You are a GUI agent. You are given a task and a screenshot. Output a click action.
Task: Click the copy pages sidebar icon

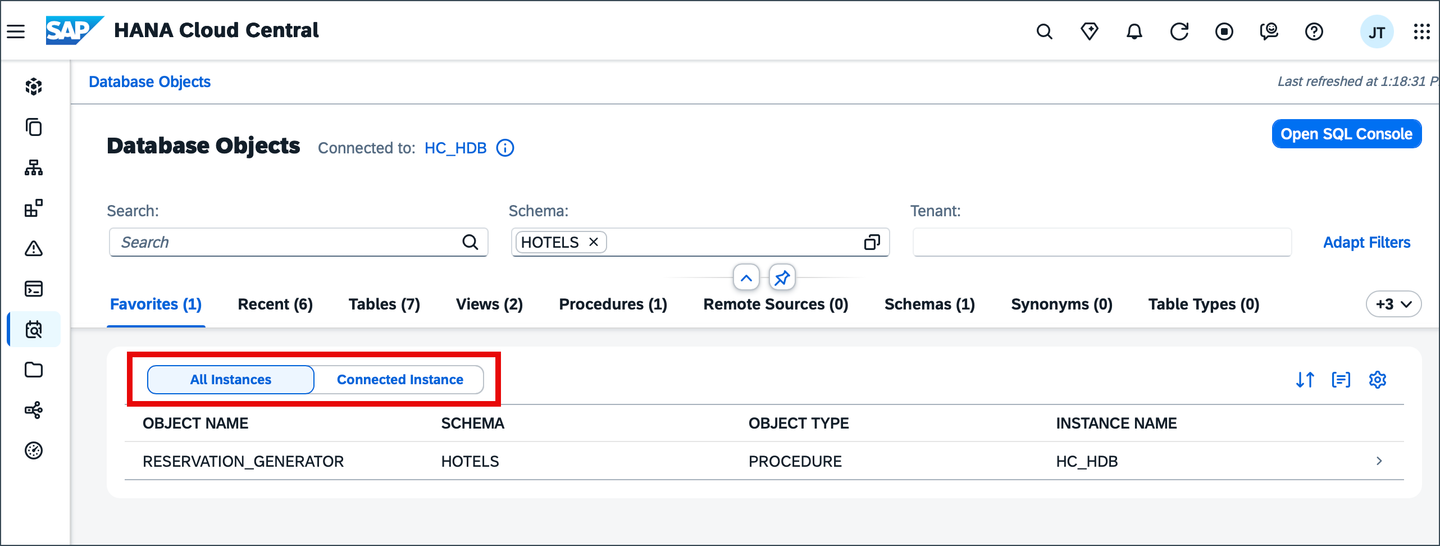[x=34, y=127]
